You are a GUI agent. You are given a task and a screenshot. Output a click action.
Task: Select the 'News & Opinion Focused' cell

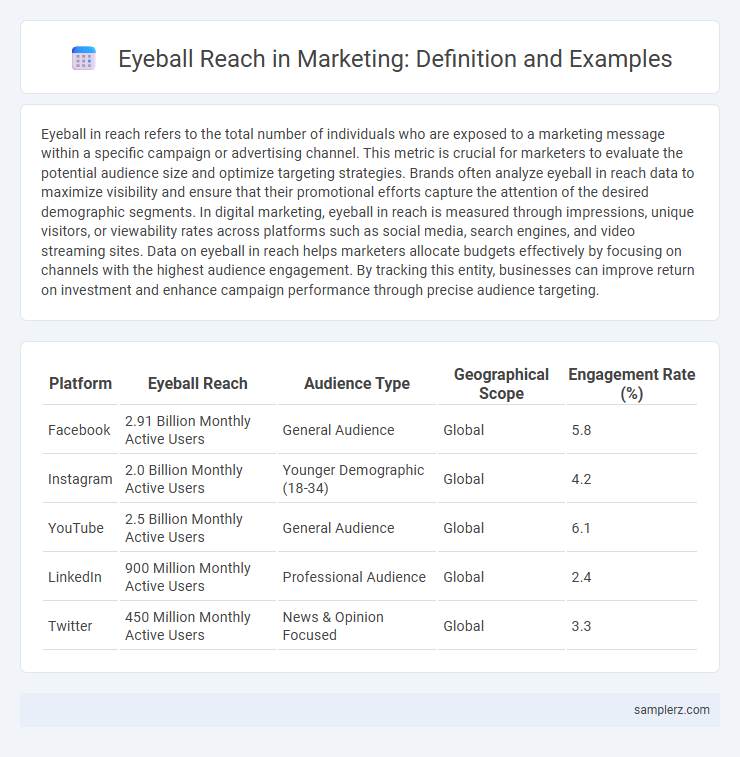(x=333, y=626)
